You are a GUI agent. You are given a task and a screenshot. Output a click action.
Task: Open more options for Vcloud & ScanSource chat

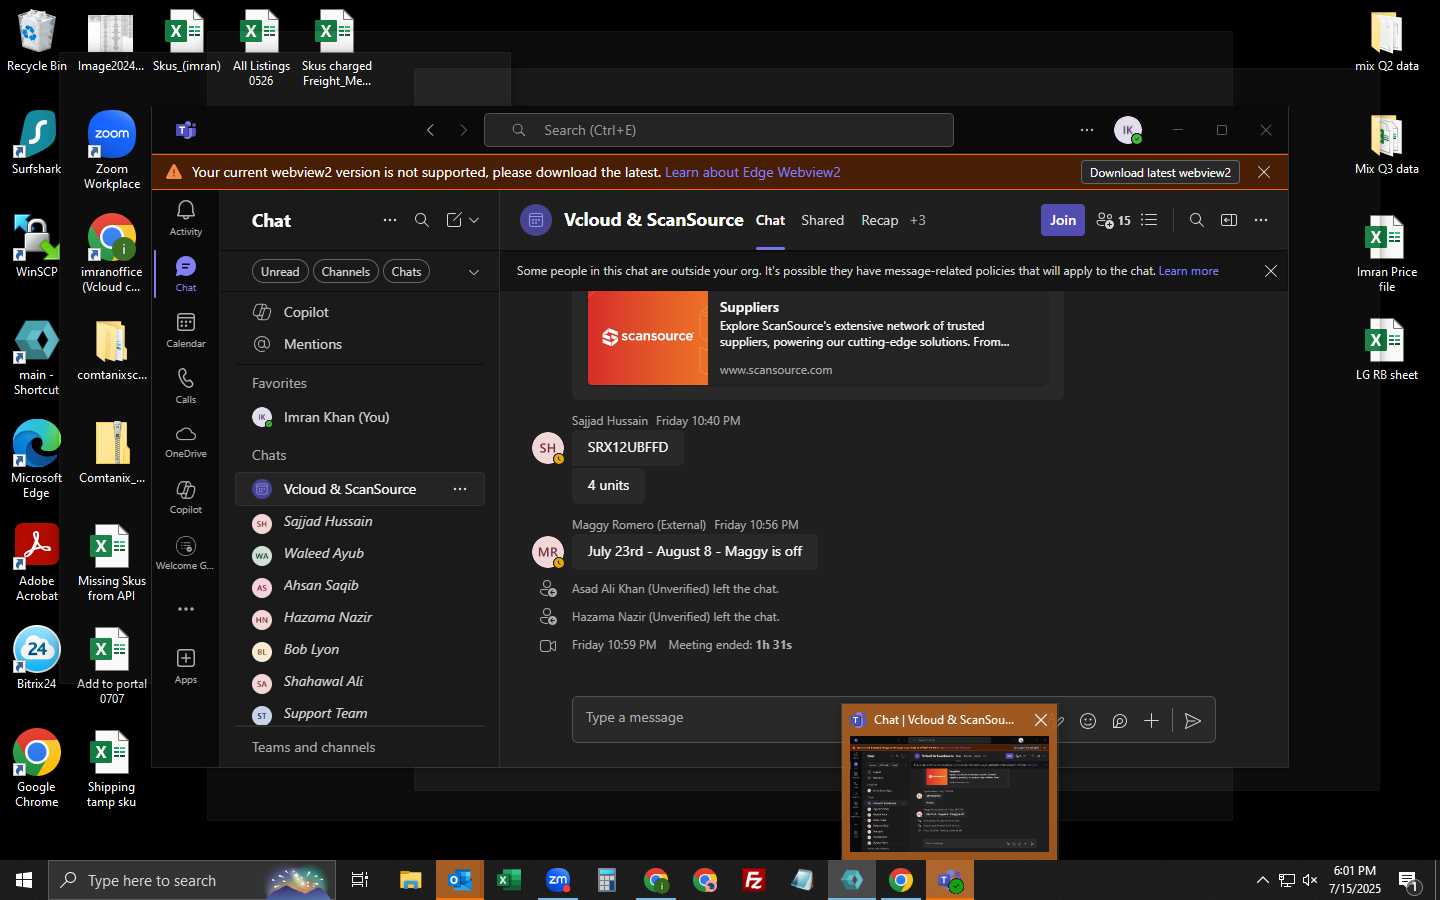point(460,489)
